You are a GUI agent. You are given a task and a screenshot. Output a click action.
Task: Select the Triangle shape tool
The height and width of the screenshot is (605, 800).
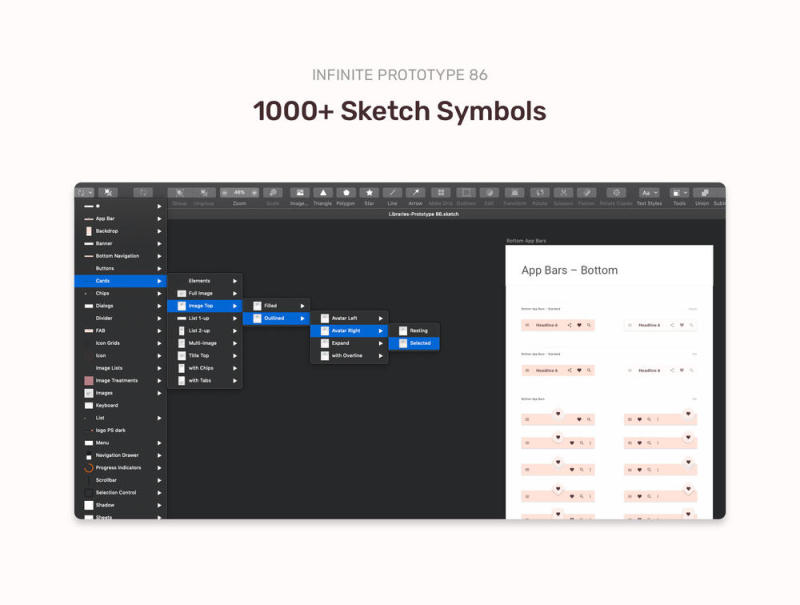pyautogui.click(x=322, y=192)
